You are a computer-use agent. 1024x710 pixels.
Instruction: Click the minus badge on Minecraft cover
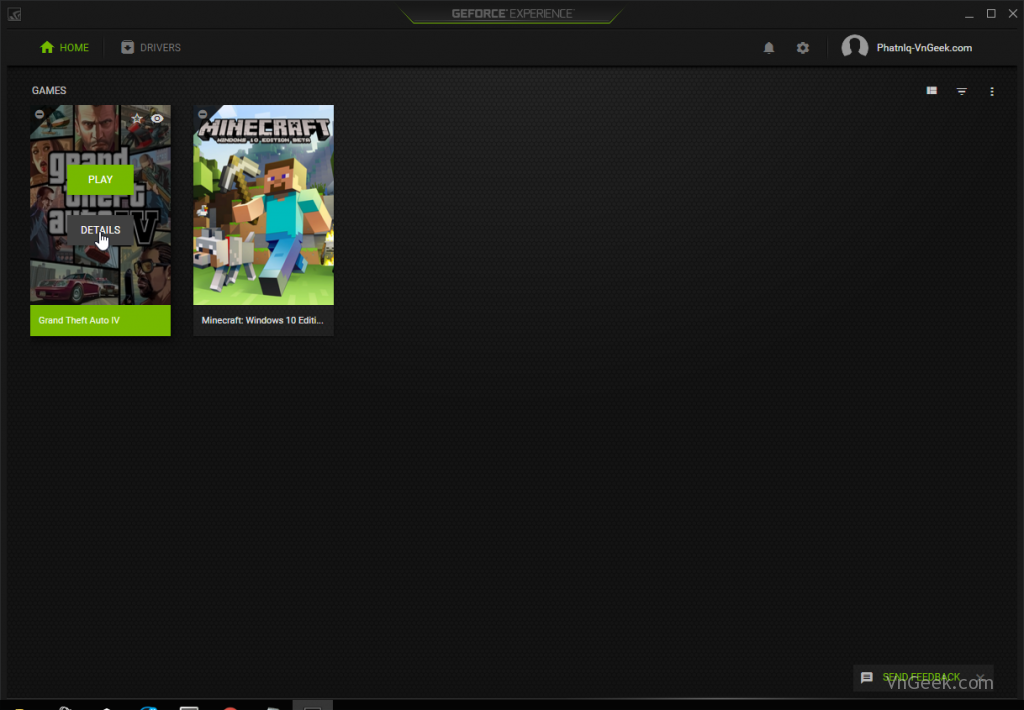(x=202, y=114)
